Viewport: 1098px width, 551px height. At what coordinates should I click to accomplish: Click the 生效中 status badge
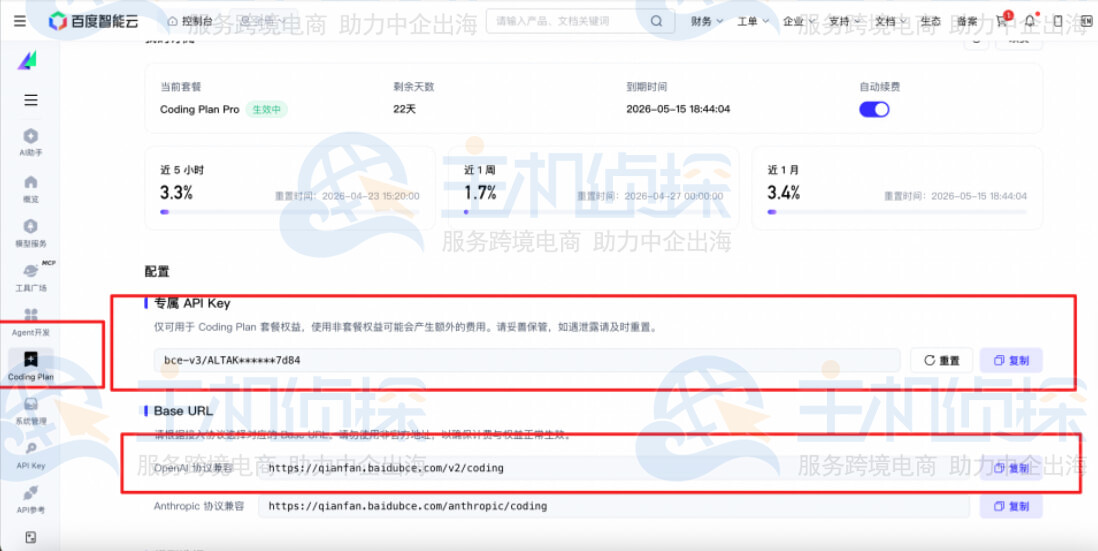pos(266,110)
